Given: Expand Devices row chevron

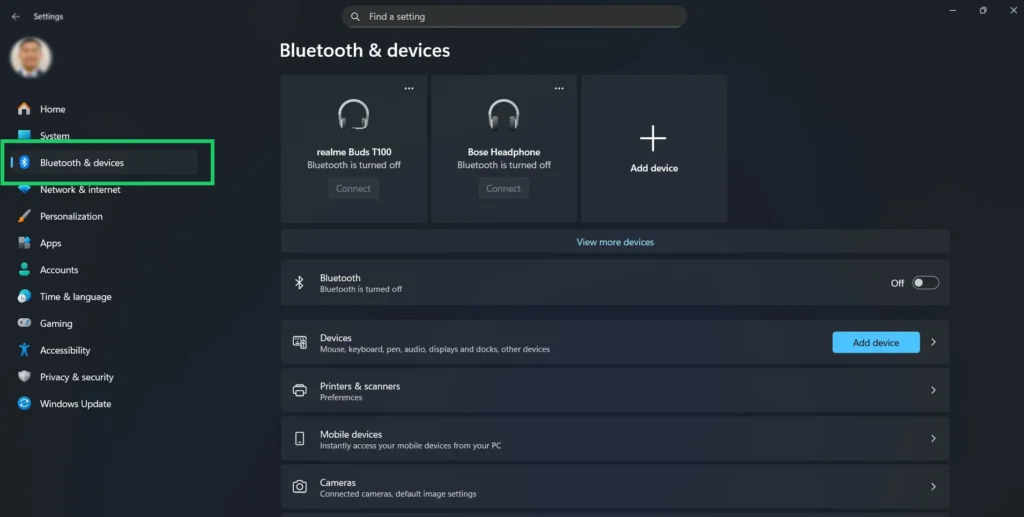Looking at the screenshot, I should point(933,342).
